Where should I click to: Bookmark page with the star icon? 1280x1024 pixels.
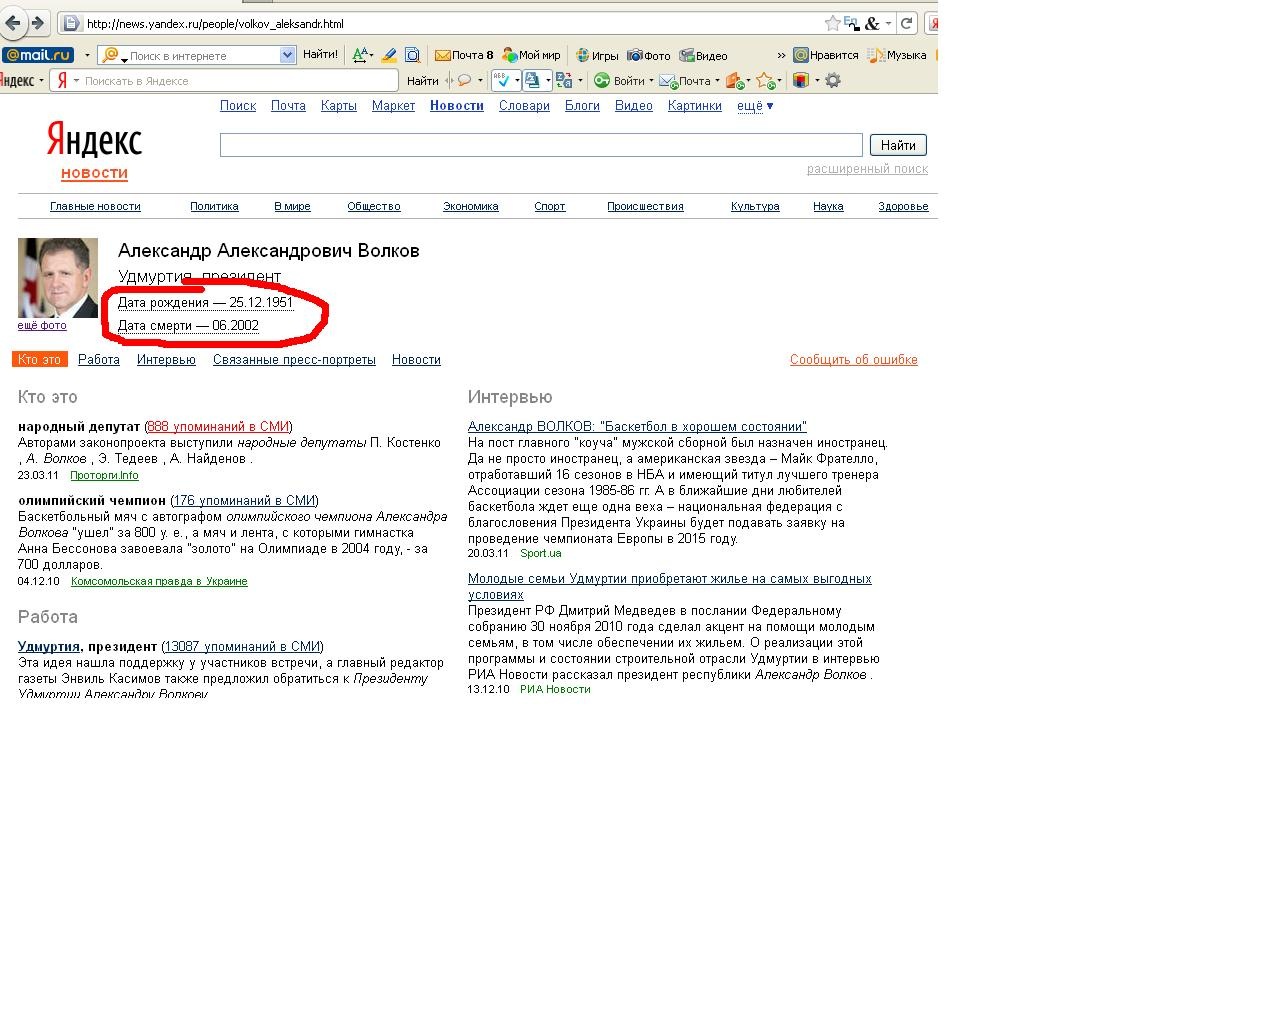pyautogui.click(x=832, y=23)
